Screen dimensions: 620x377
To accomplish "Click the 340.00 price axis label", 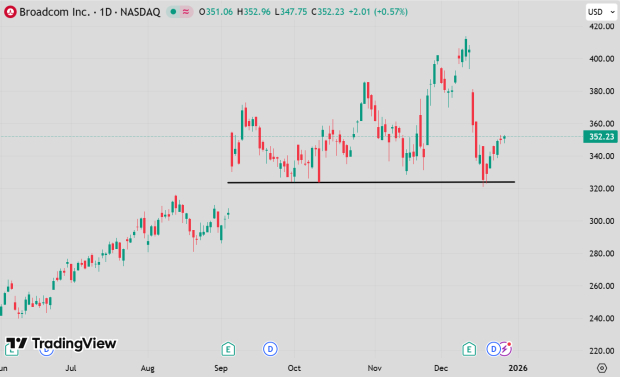I will click(x=602, y=156).
